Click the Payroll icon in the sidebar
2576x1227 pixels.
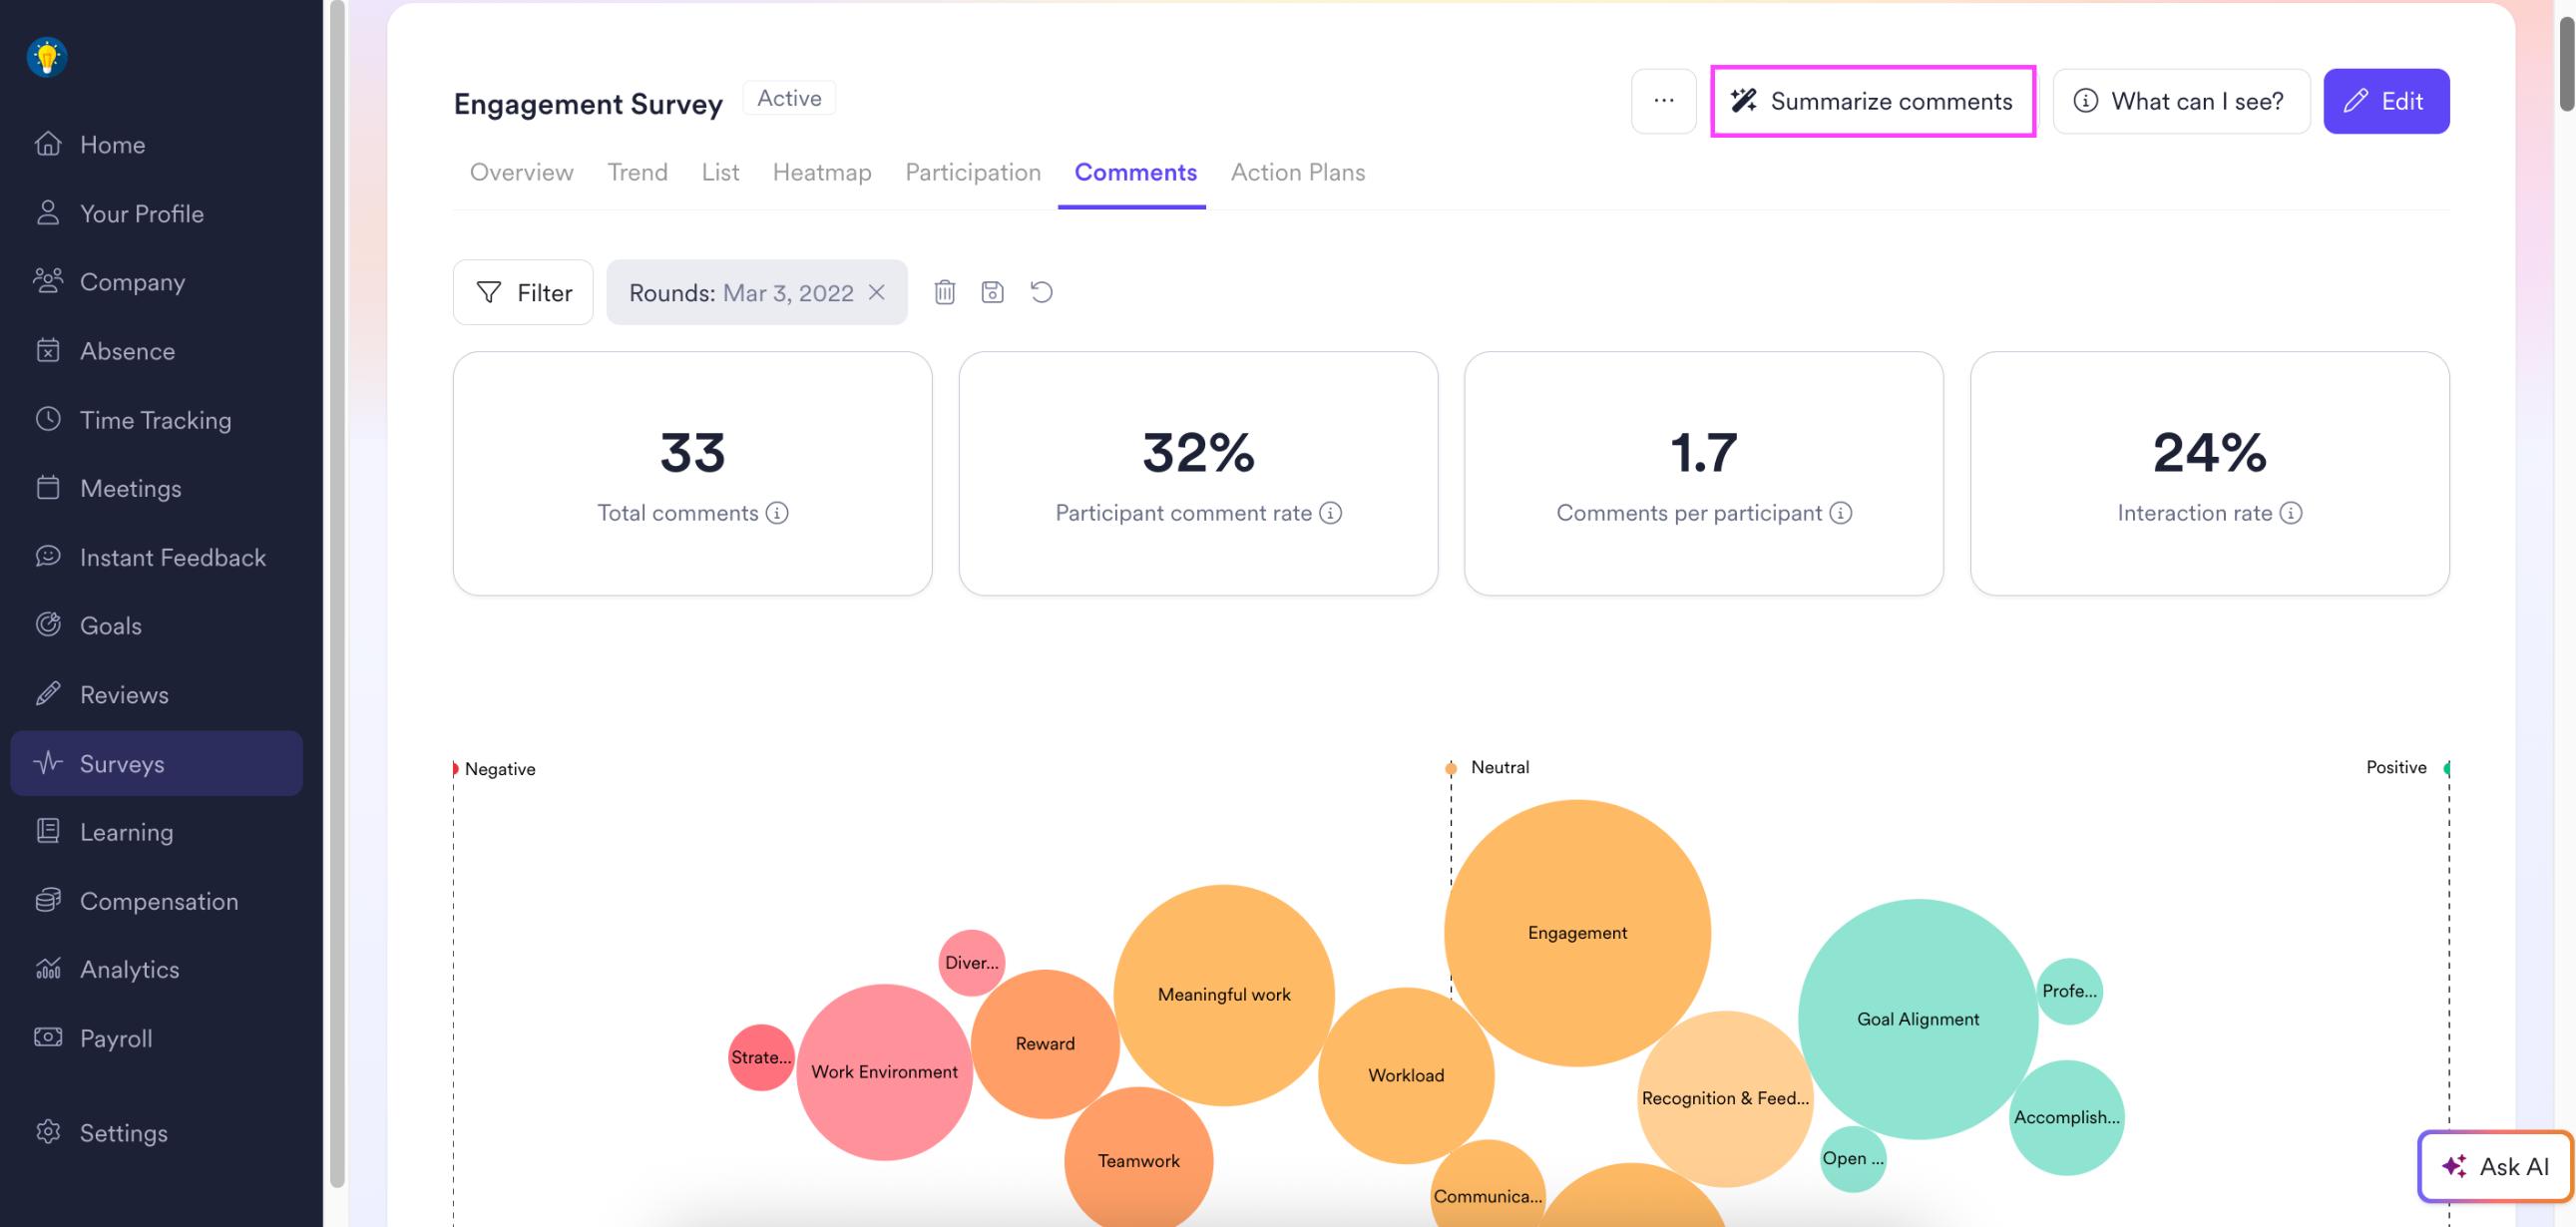pyautogui.click(x=48, y=1037)
